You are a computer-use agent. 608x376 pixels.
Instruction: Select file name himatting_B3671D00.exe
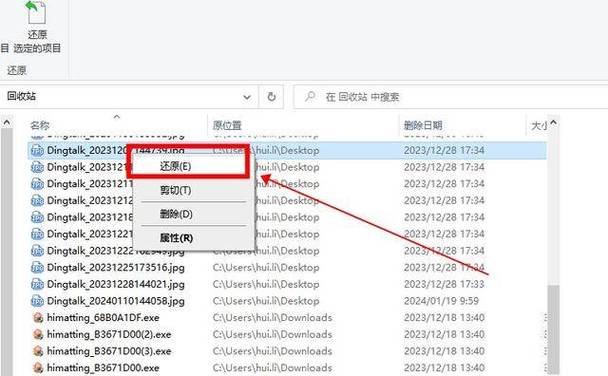click(103, 367)
